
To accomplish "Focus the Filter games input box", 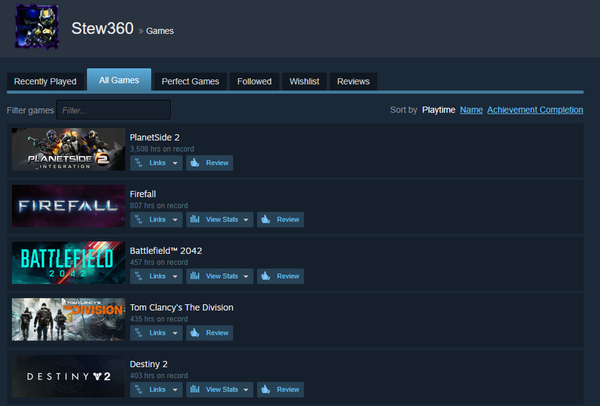I will [114, 110].
